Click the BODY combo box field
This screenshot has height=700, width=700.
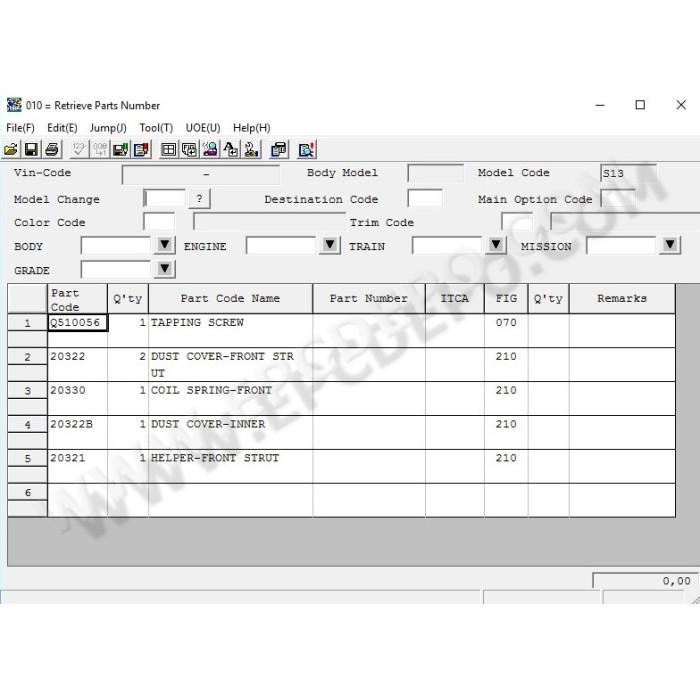click(x=117, y=245)
